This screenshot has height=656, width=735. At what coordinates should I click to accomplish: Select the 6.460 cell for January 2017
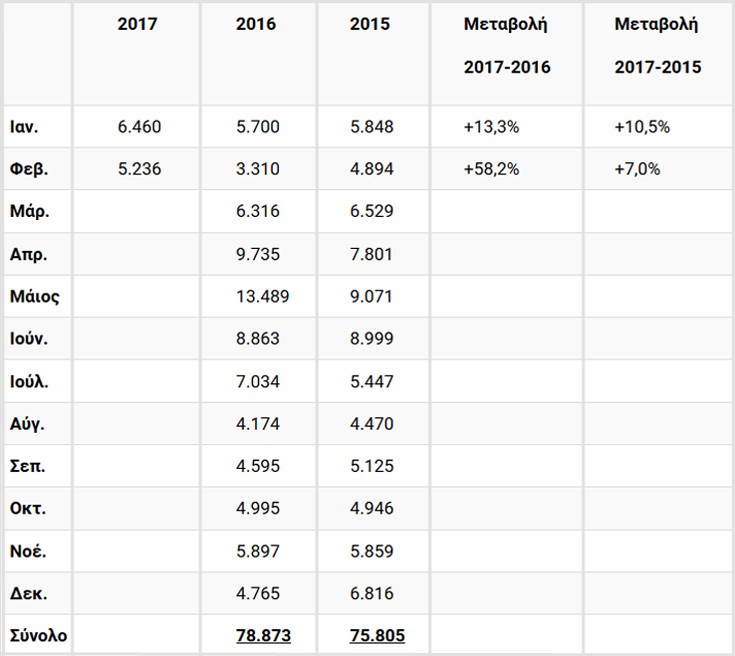[139, 127]
